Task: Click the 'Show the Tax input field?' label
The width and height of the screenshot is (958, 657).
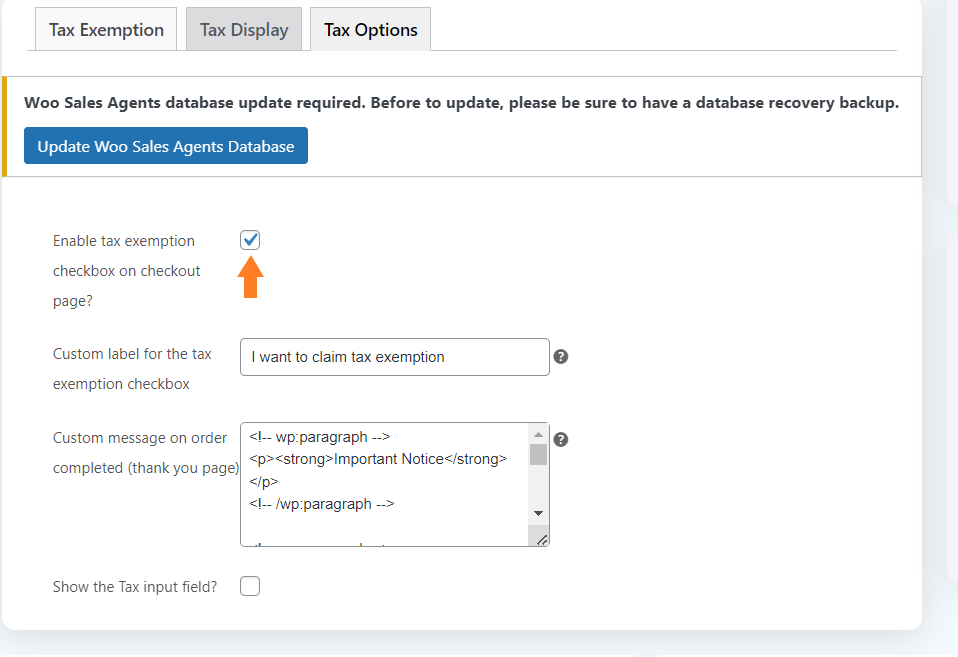Action: (135, 587)
